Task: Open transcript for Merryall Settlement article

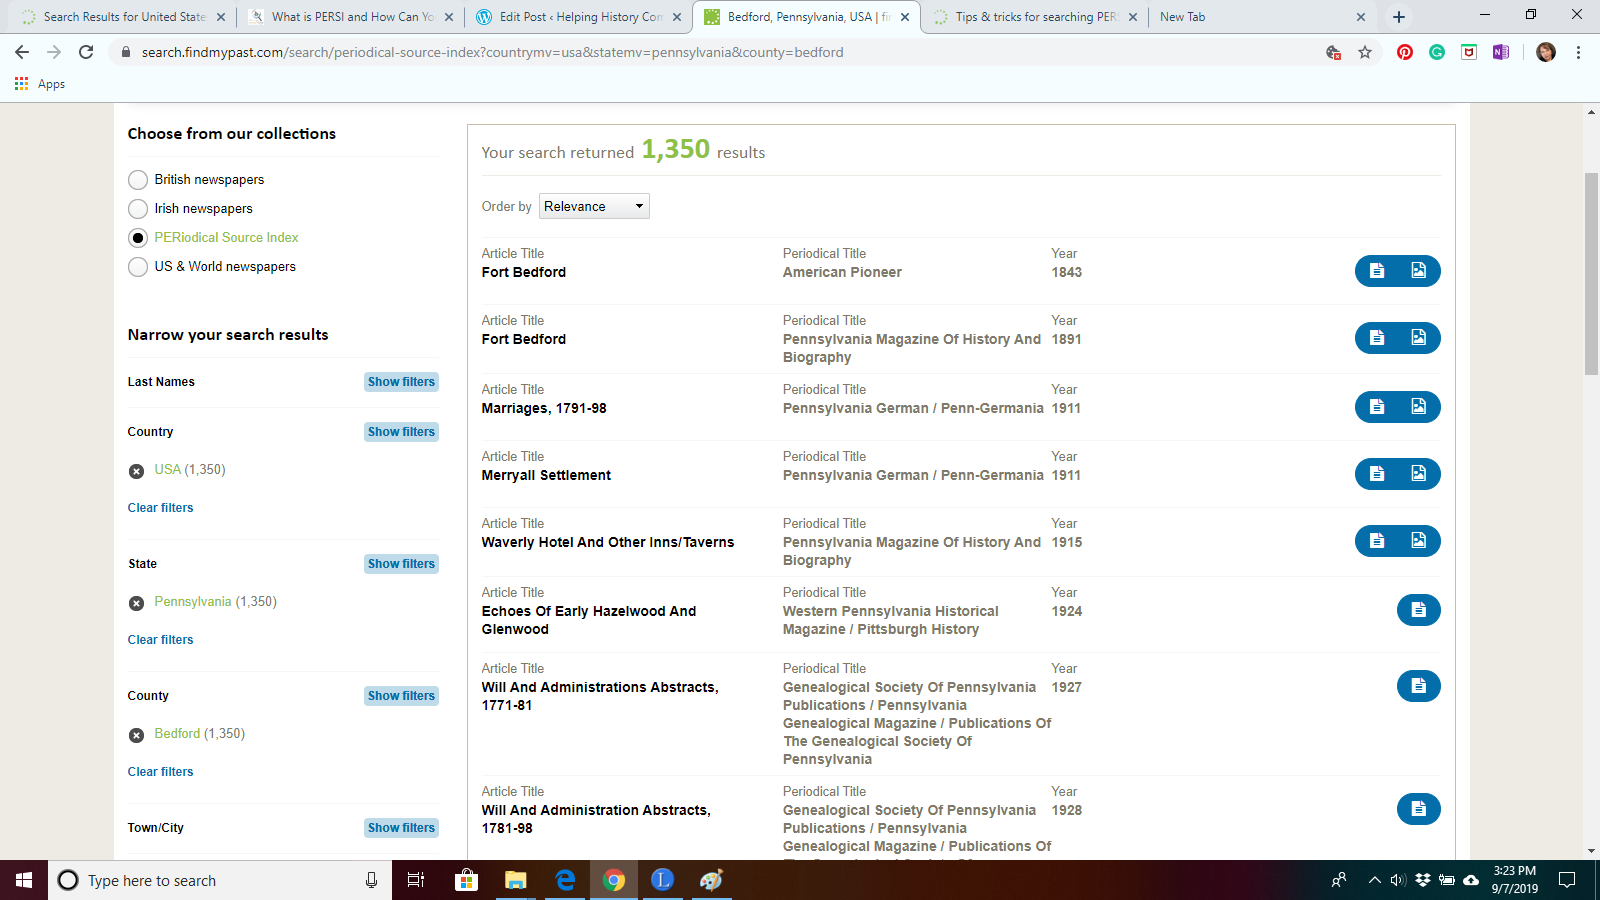Action: tap(1377, 474)
